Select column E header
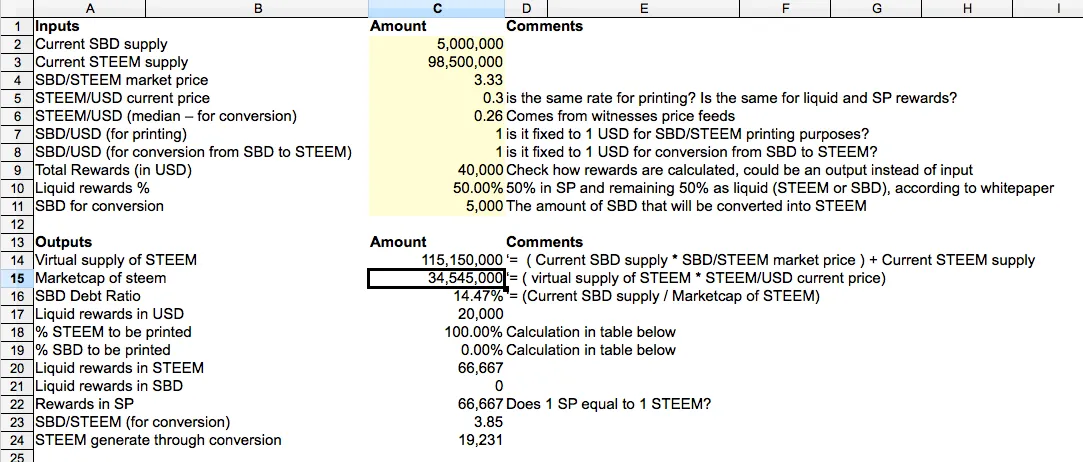This screenshot has height=462, width=1083. [644, 8]
